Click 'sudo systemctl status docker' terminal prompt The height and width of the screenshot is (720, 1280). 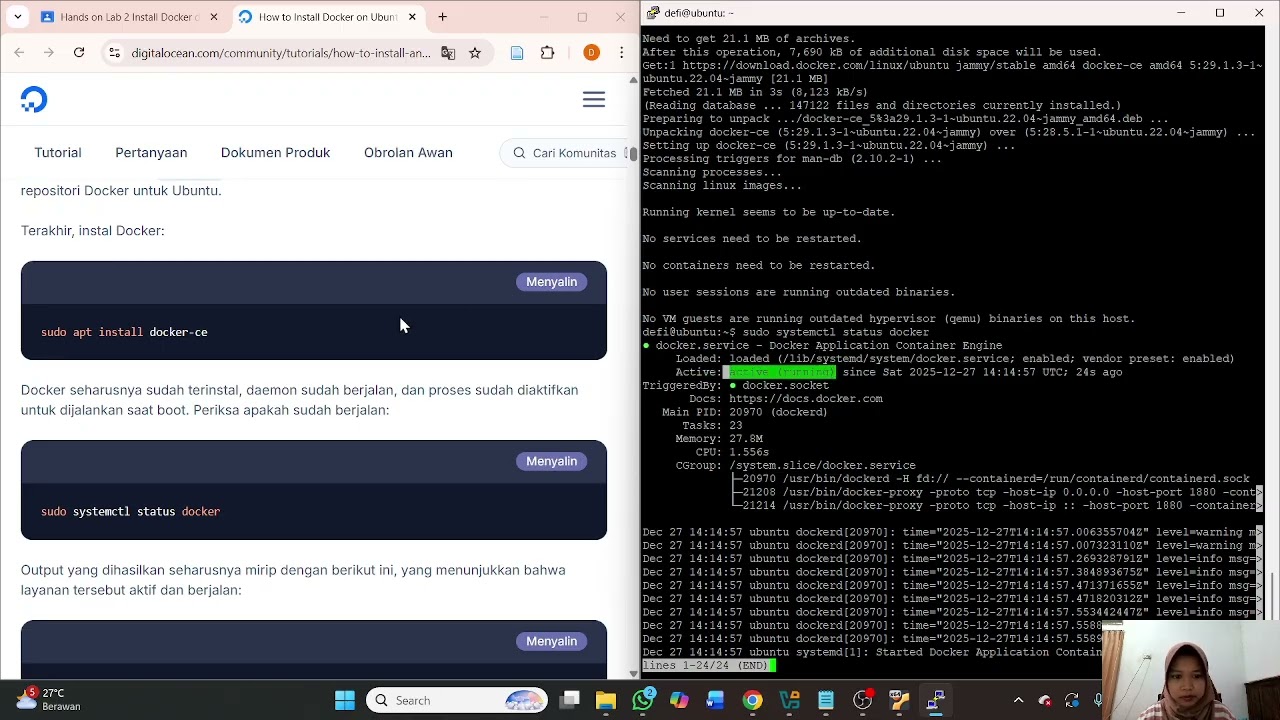tap(836, 332)
